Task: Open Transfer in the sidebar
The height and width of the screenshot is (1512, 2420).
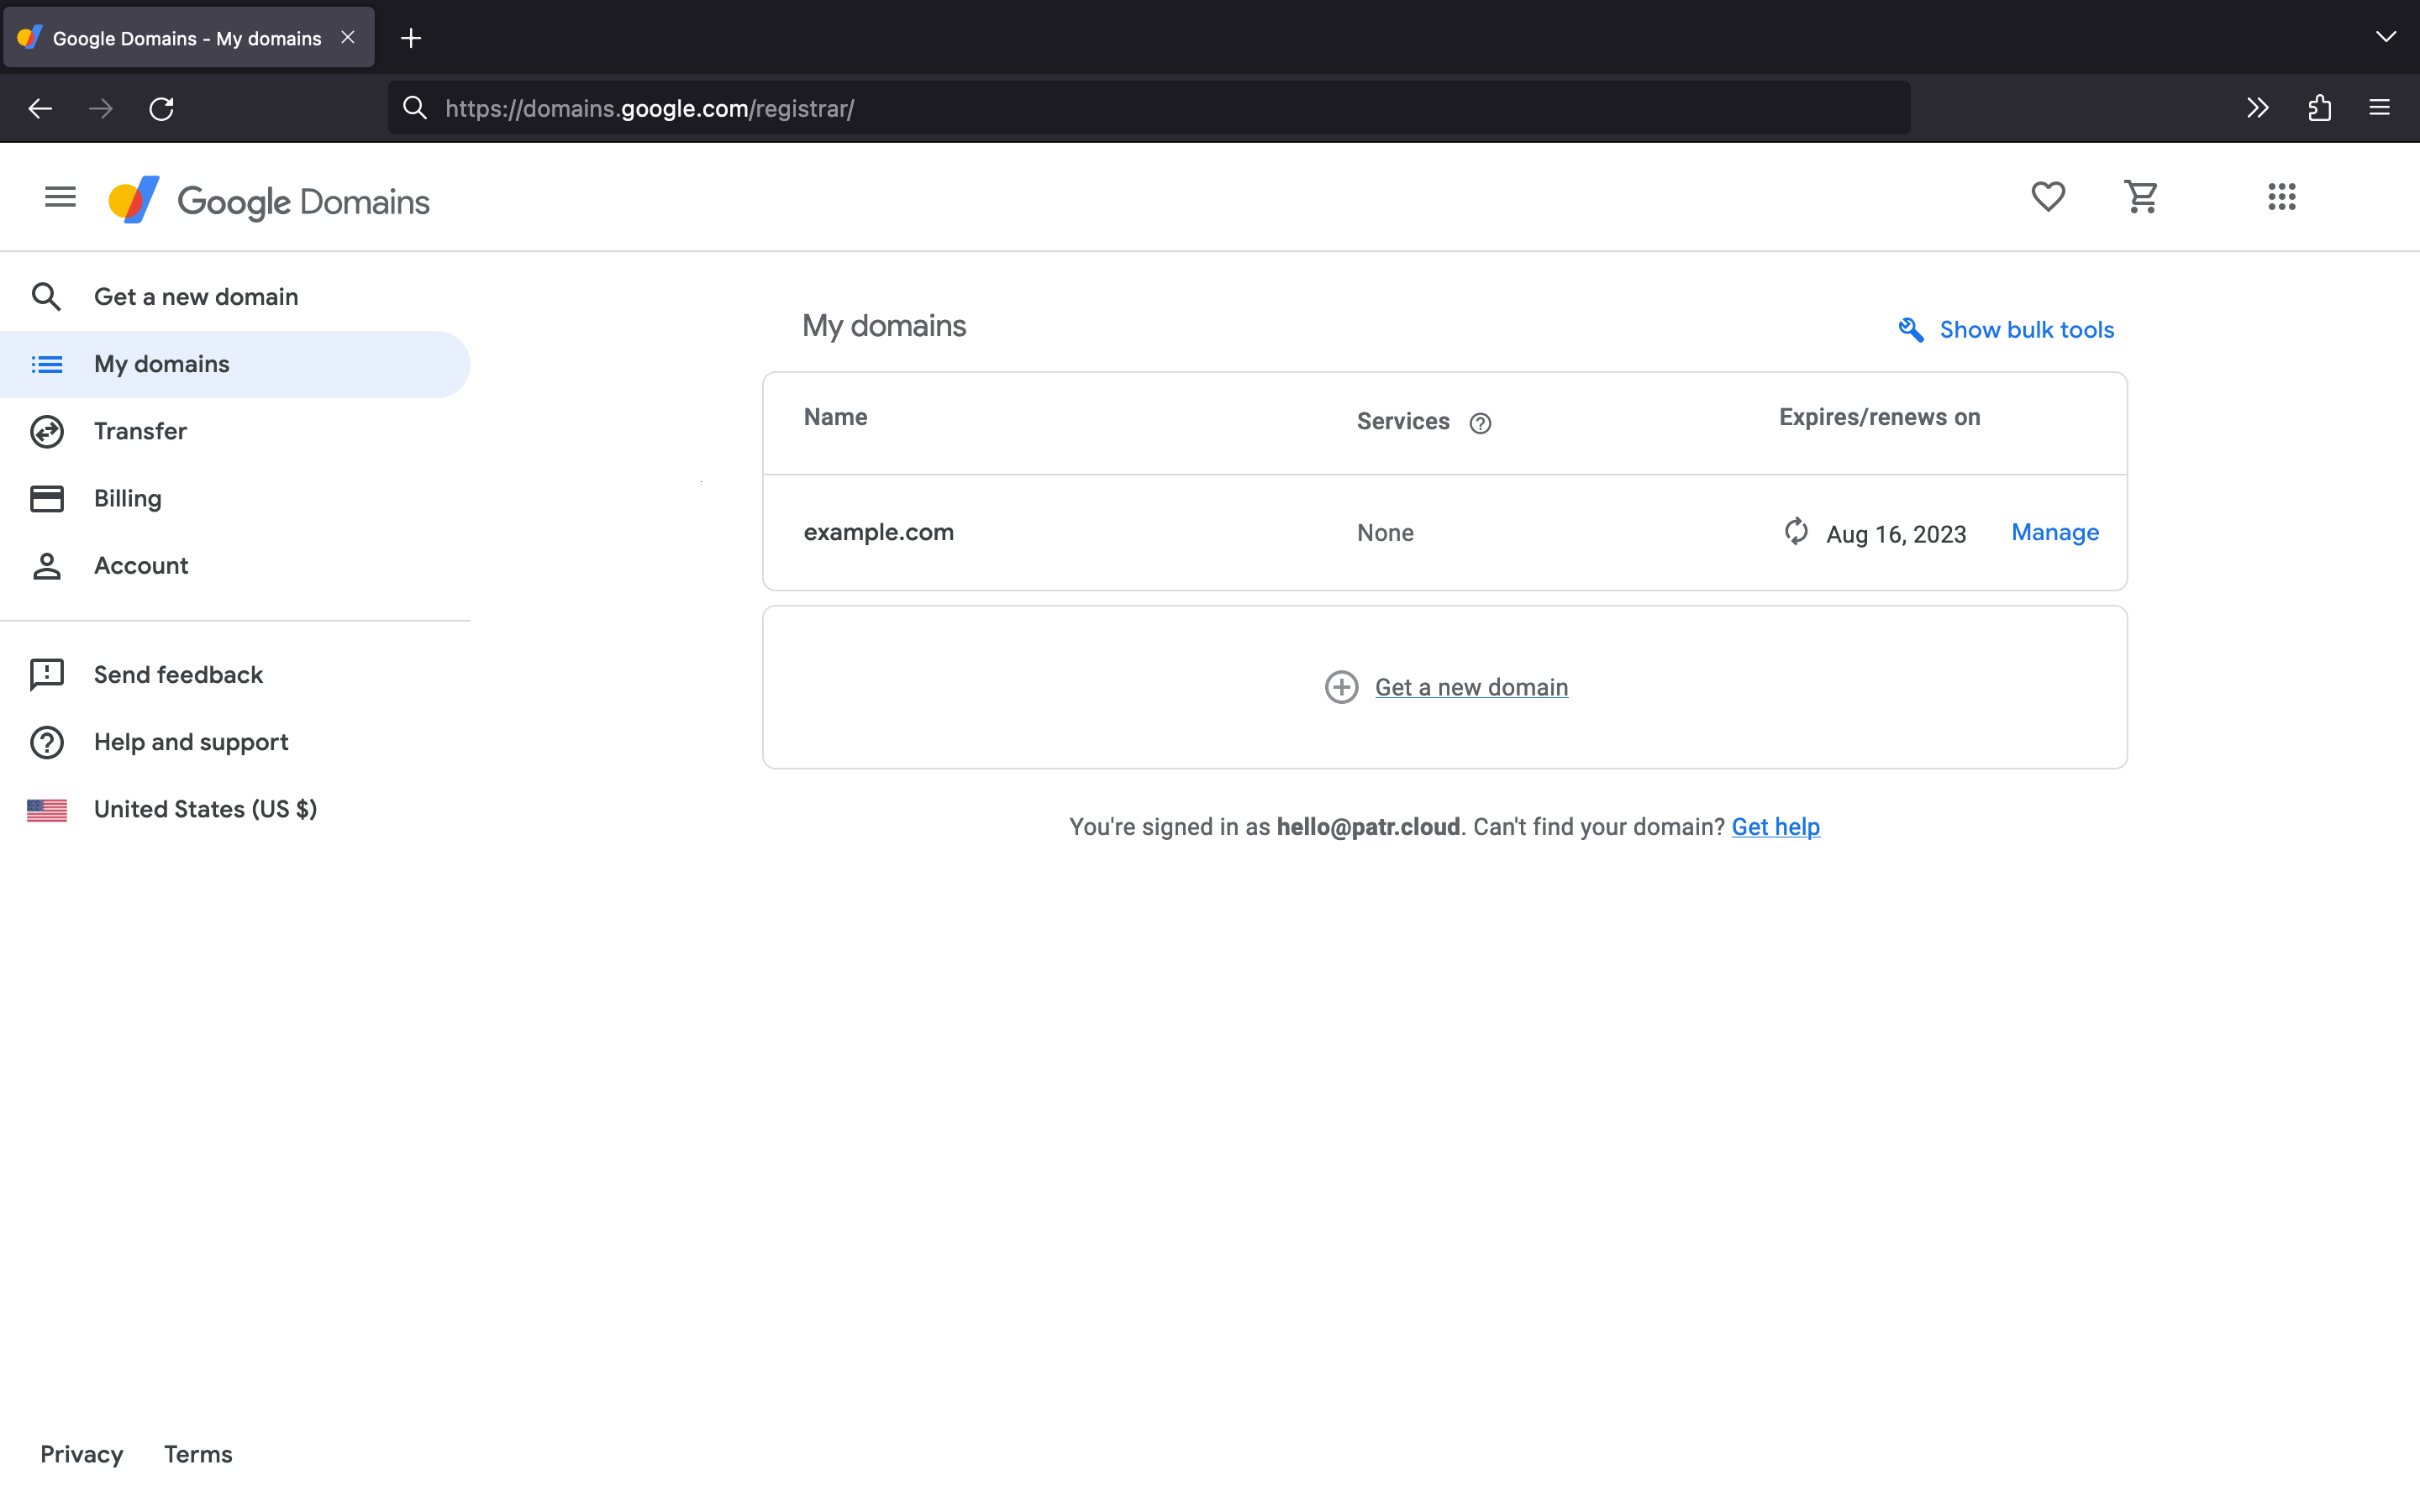Action: coord(235,431)
